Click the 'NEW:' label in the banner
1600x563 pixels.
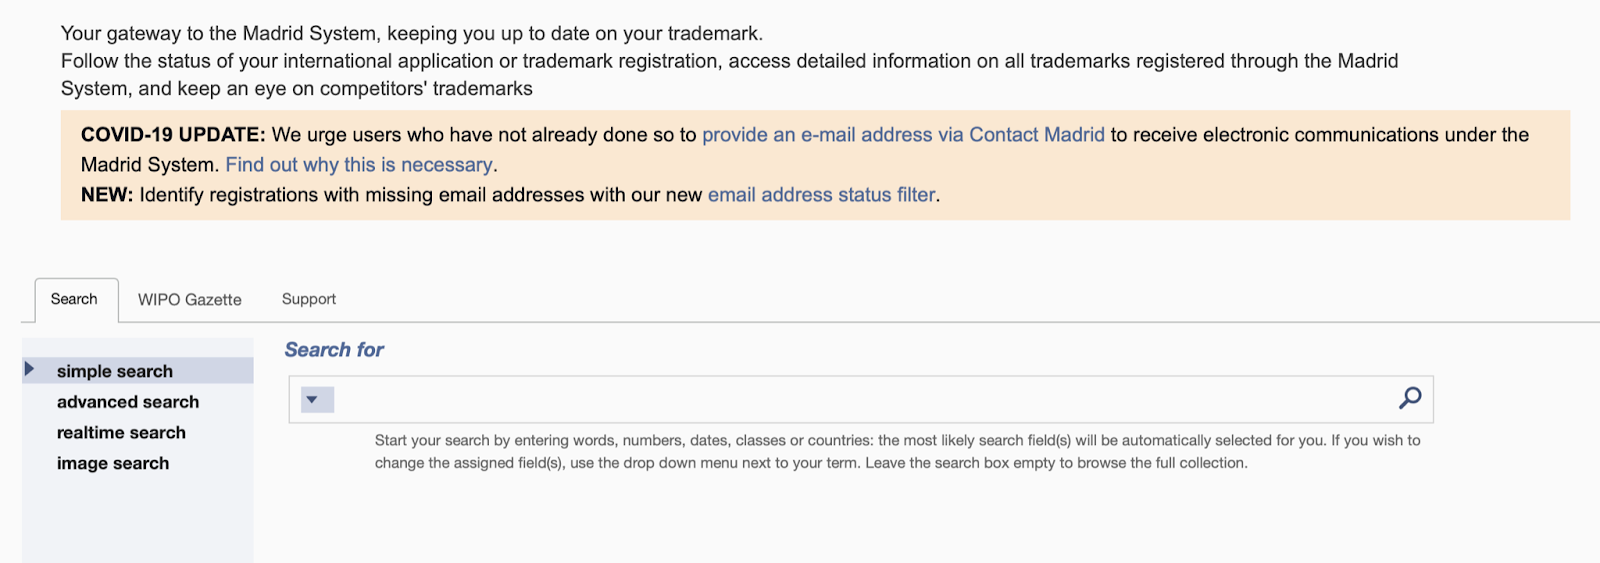coord(107,195)
